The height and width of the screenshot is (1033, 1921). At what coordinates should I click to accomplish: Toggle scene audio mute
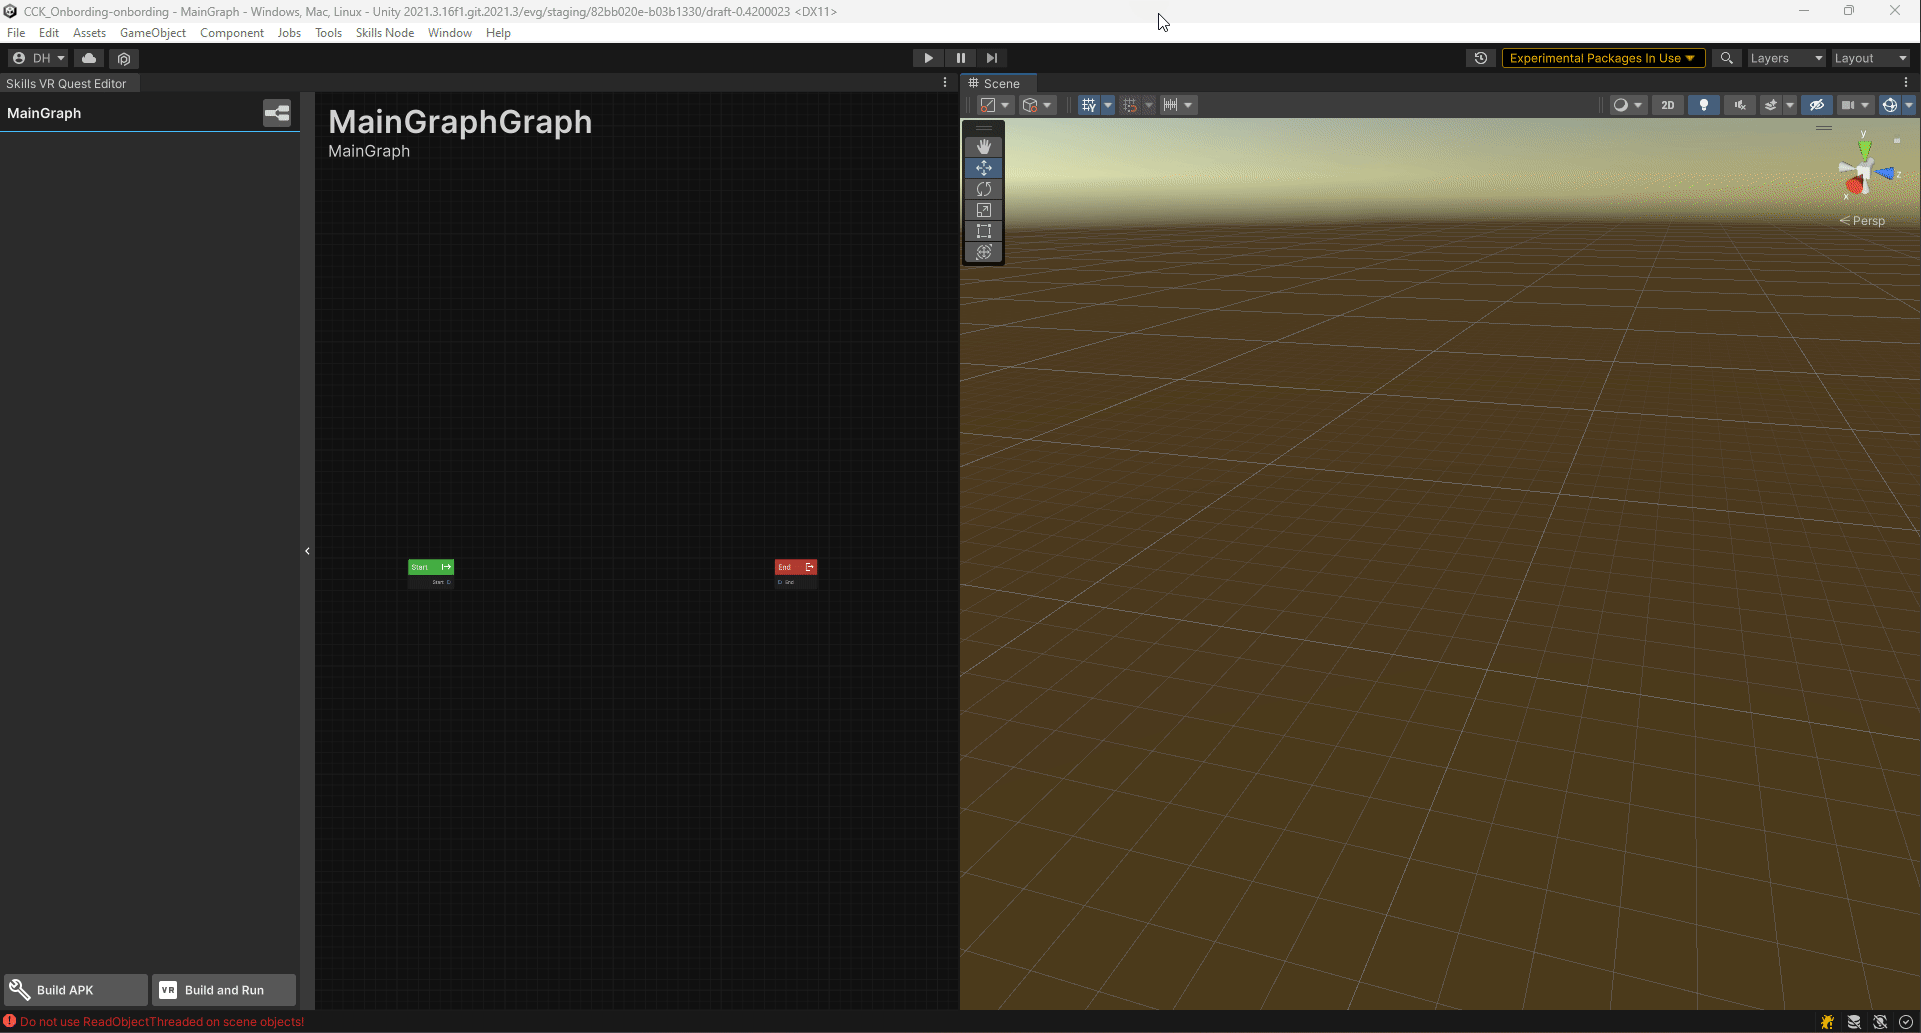coord(1740,105)
